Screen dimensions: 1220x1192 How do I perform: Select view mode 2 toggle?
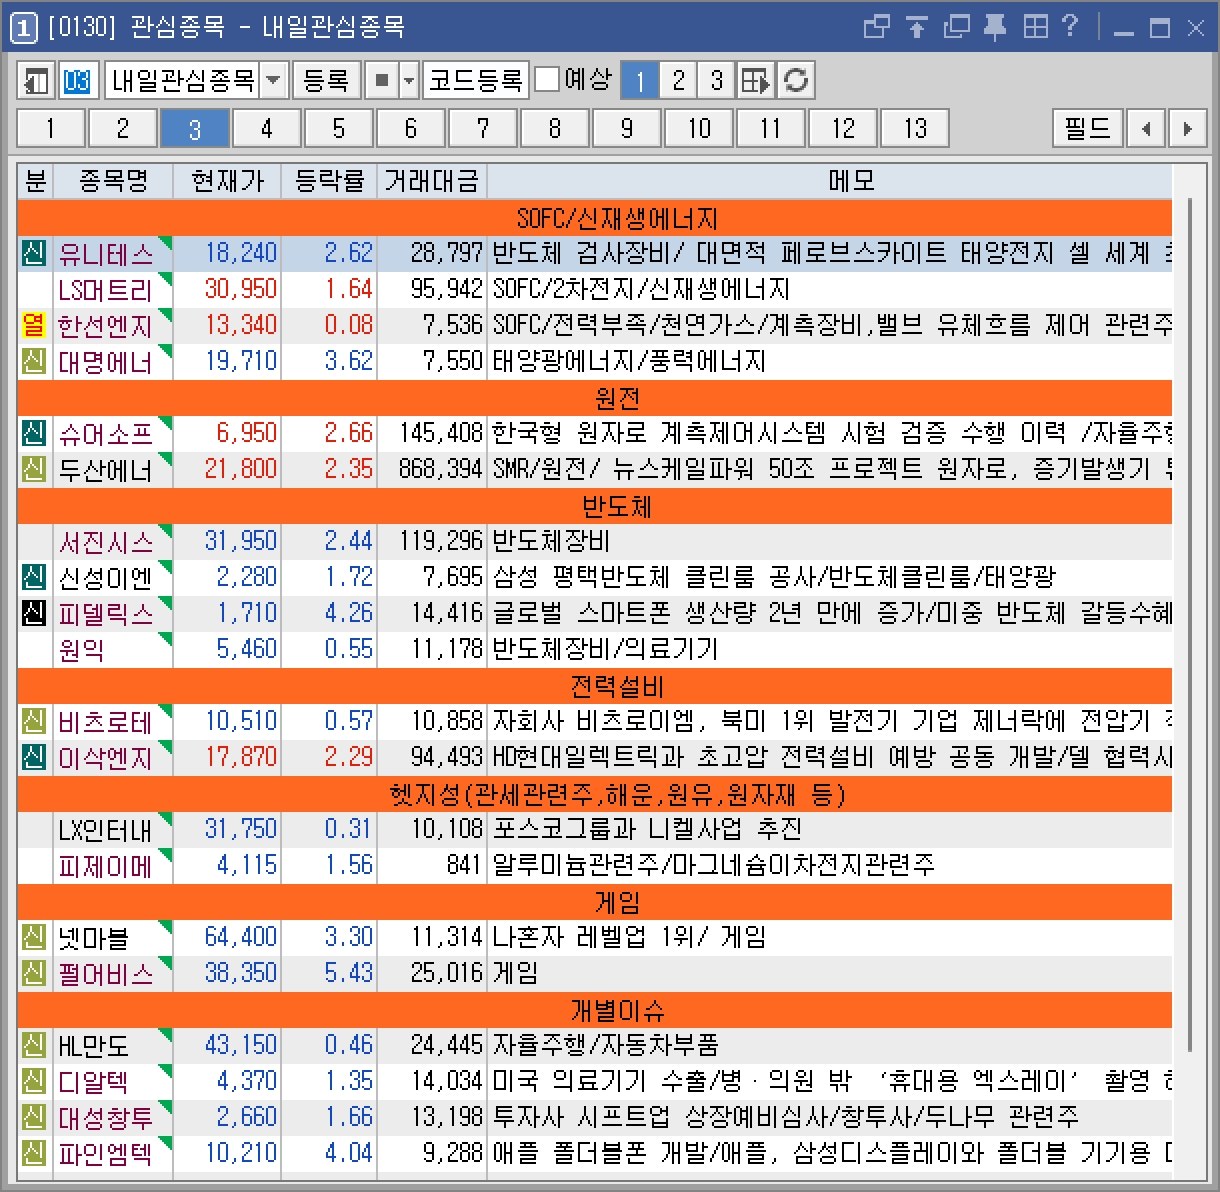(678, 80)
